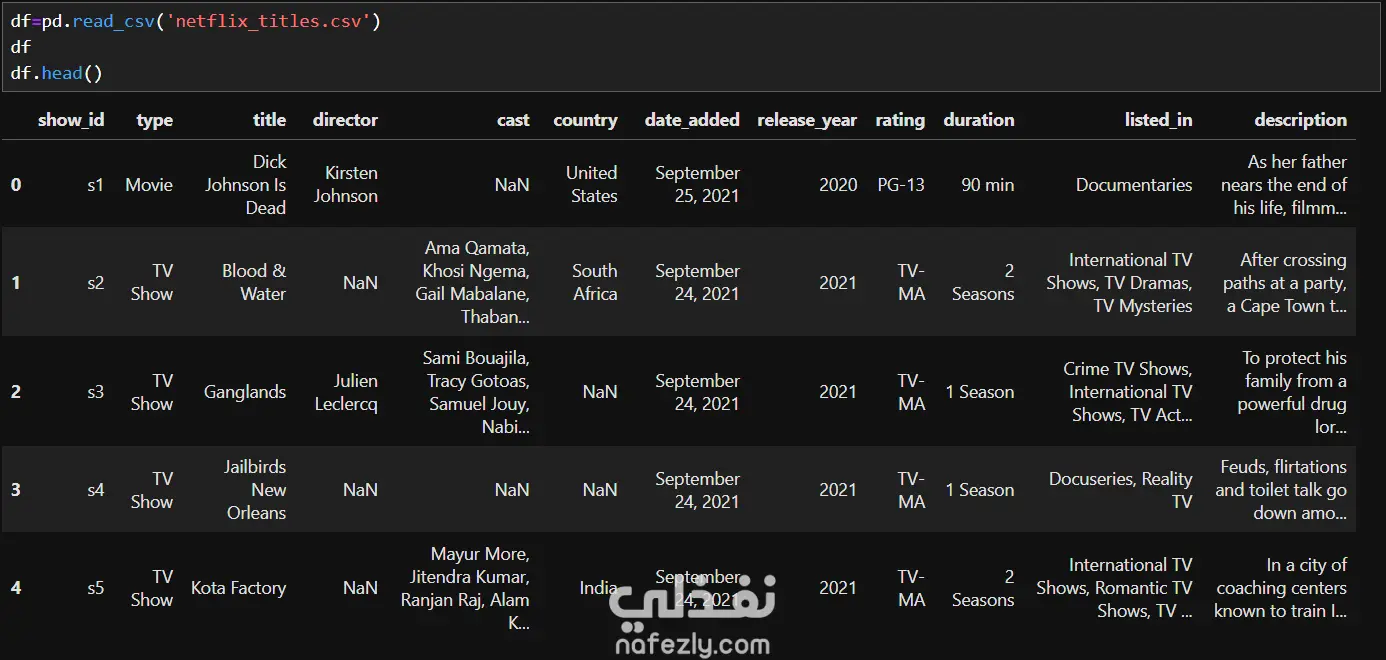Select the description column header

point(1300,120)
